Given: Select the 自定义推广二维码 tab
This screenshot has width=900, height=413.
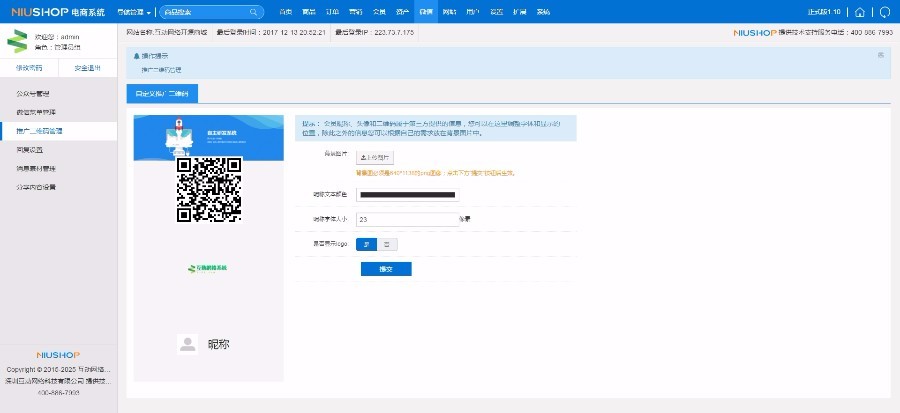Looking at the screenshot, I should tap(162, 93).
